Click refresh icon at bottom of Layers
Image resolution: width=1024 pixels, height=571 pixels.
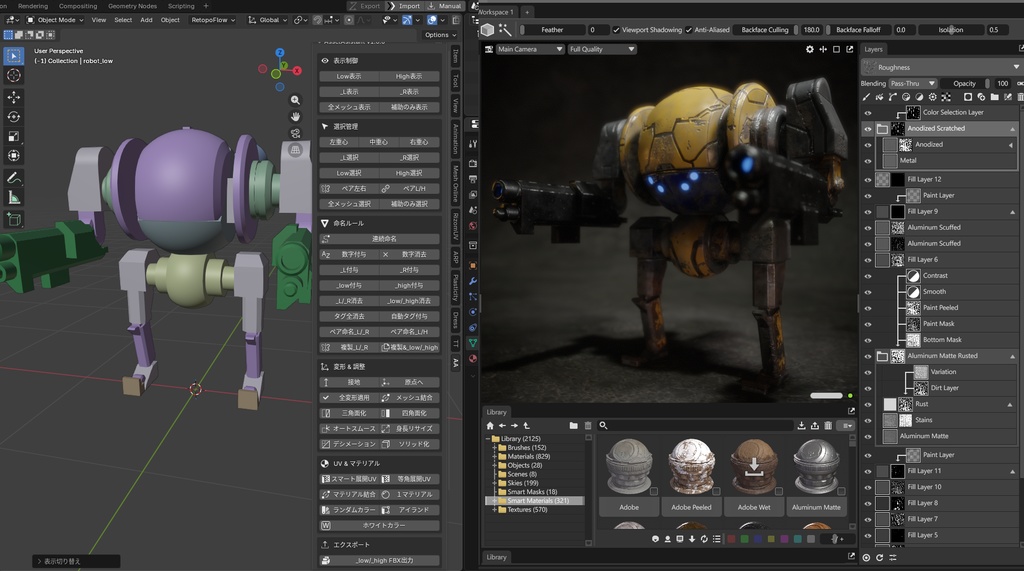coord(880,557)
